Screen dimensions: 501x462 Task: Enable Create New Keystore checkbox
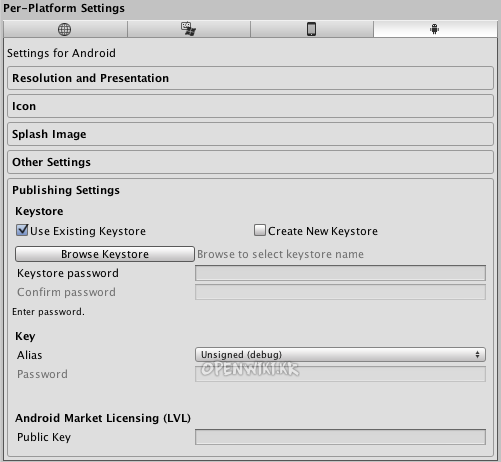[260, 230]
